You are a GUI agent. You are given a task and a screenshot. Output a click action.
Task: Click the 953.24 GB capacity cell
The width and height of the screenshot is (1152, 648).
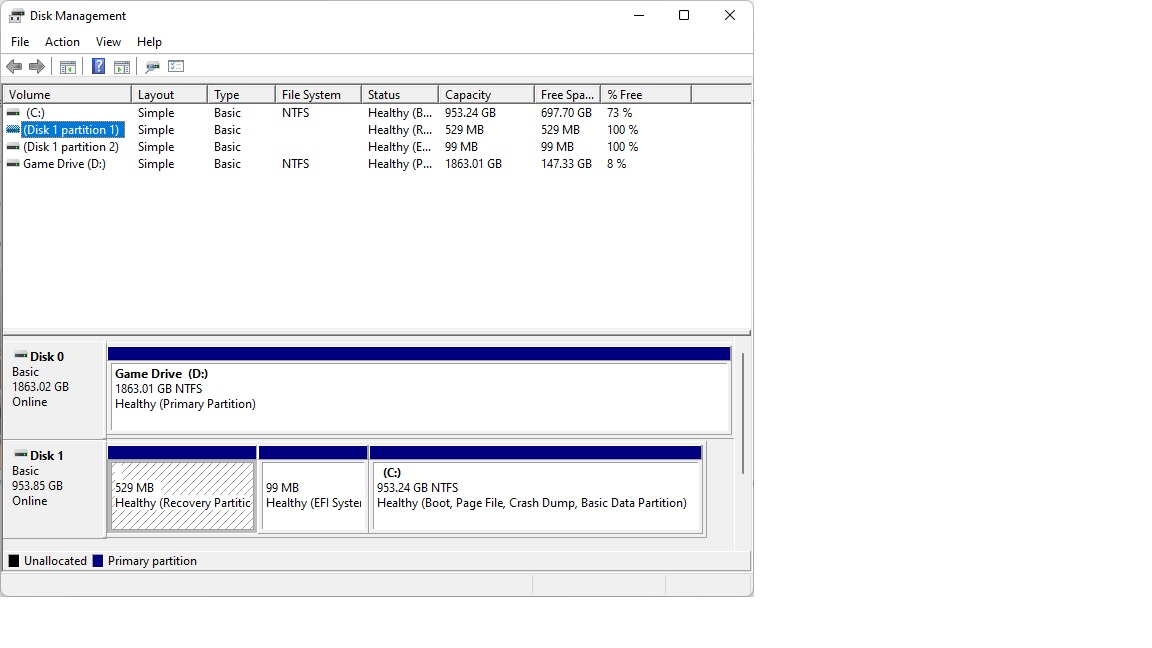[x=470, y=113]
